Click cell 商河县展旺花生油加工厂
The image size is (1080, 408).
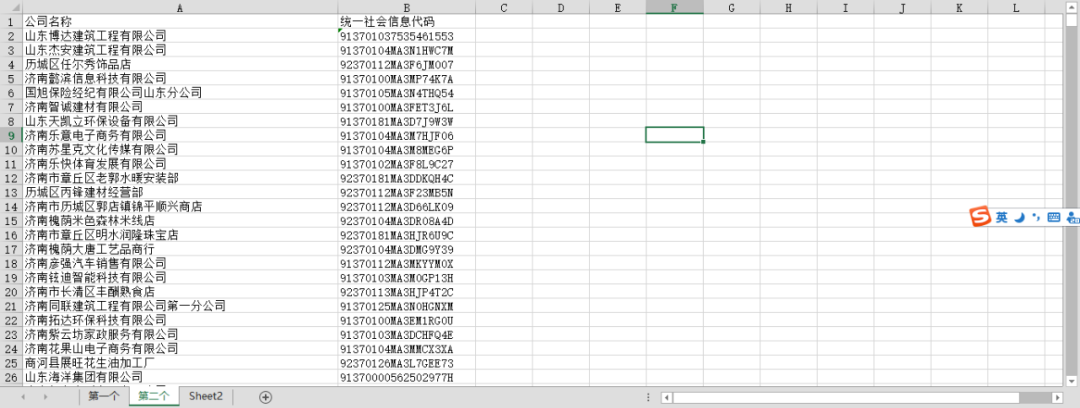(x=180, y=363)
